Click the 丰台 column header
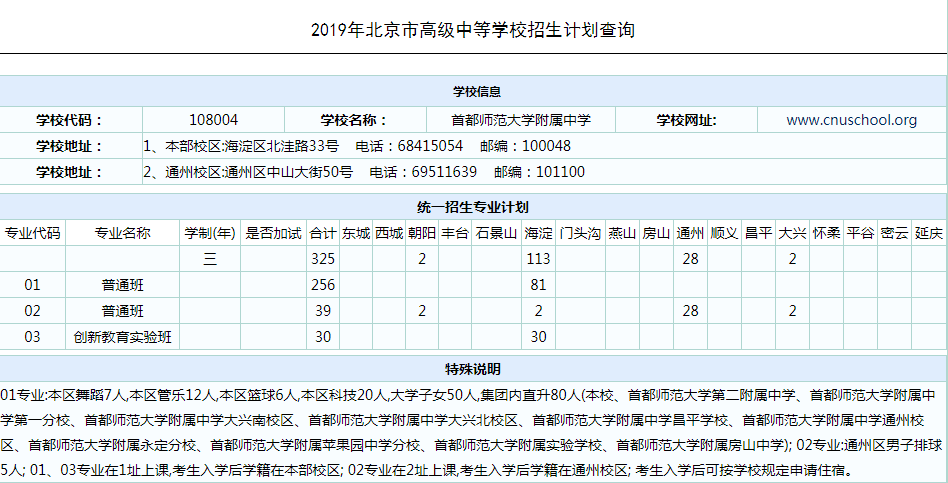The width and height of the screenshot is (948, 483). [455, 233]
